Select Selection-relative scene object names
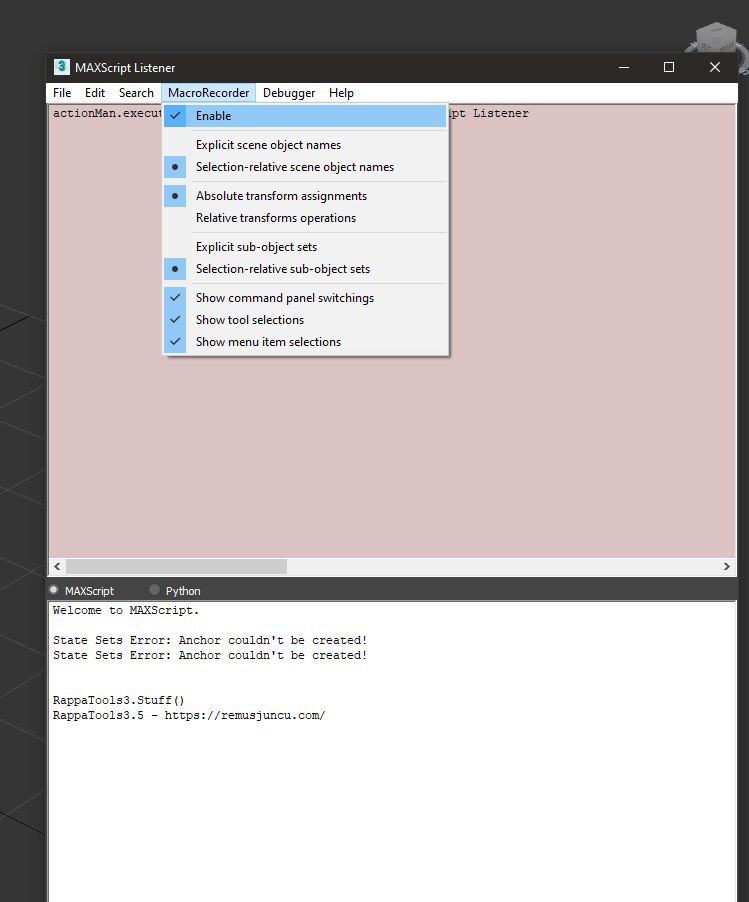Viewport: 749px width, 902px height. pyautogui.click(x=305, y=167)
